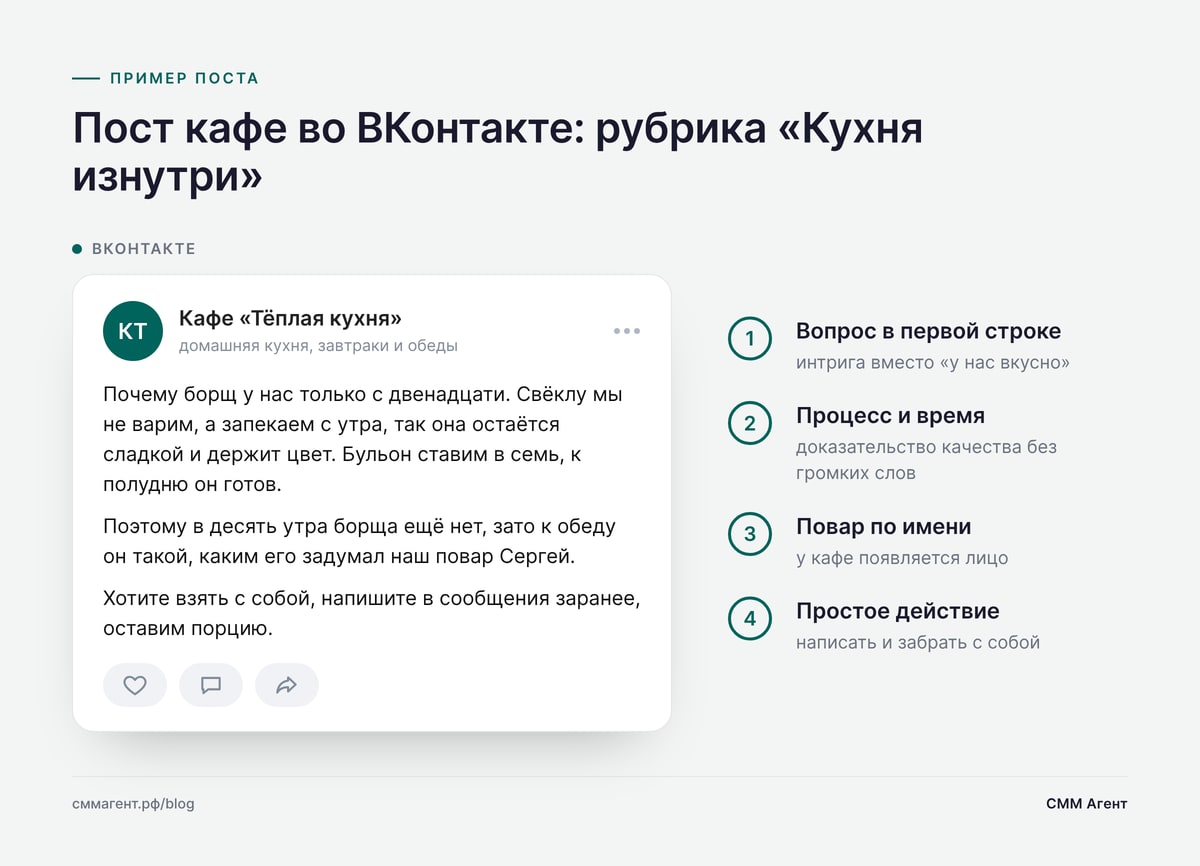This screenshot has width=1200, height=866.
Task: Open comments with the speech bubble icon
Action: point(211,685)
